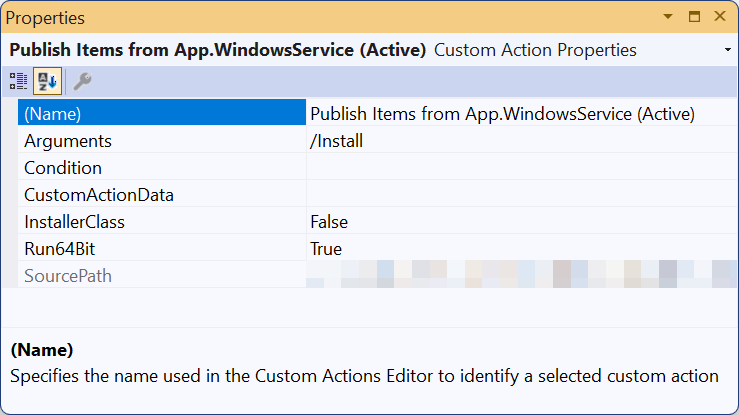Select the (Name) property row
The image size is (739, 415).
click(x=160, y=114)
